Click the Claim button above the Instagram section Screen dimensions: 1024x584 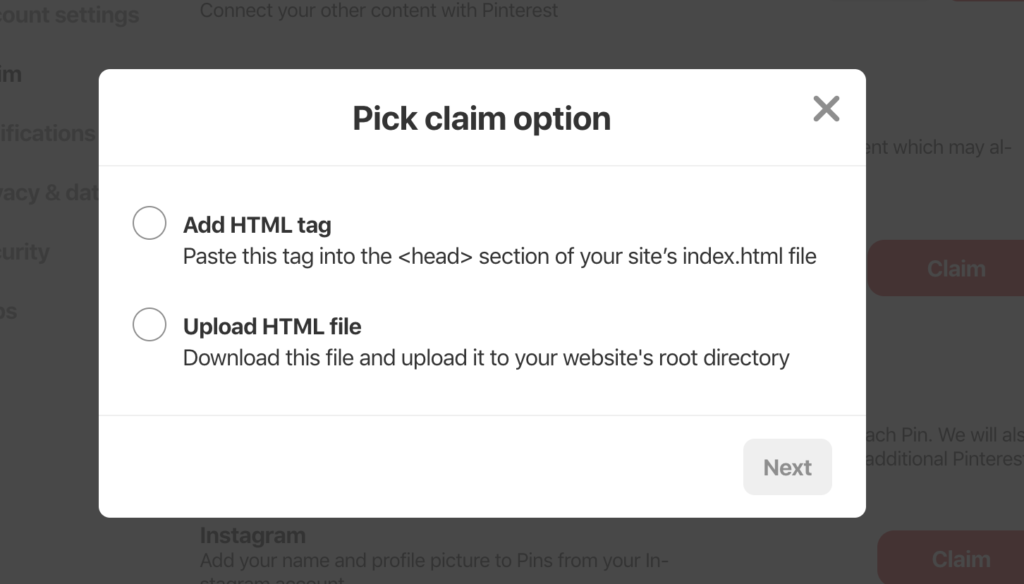[x=955, y=268]
